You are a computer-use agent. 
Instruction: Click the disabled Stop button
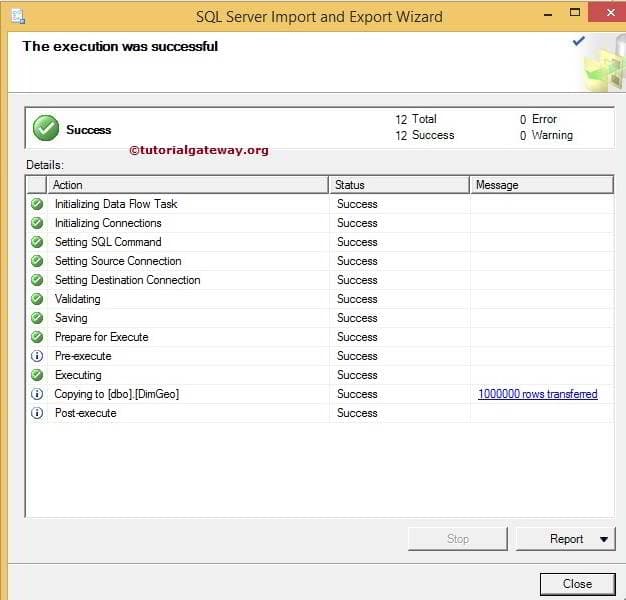click(x=458, y=539)
